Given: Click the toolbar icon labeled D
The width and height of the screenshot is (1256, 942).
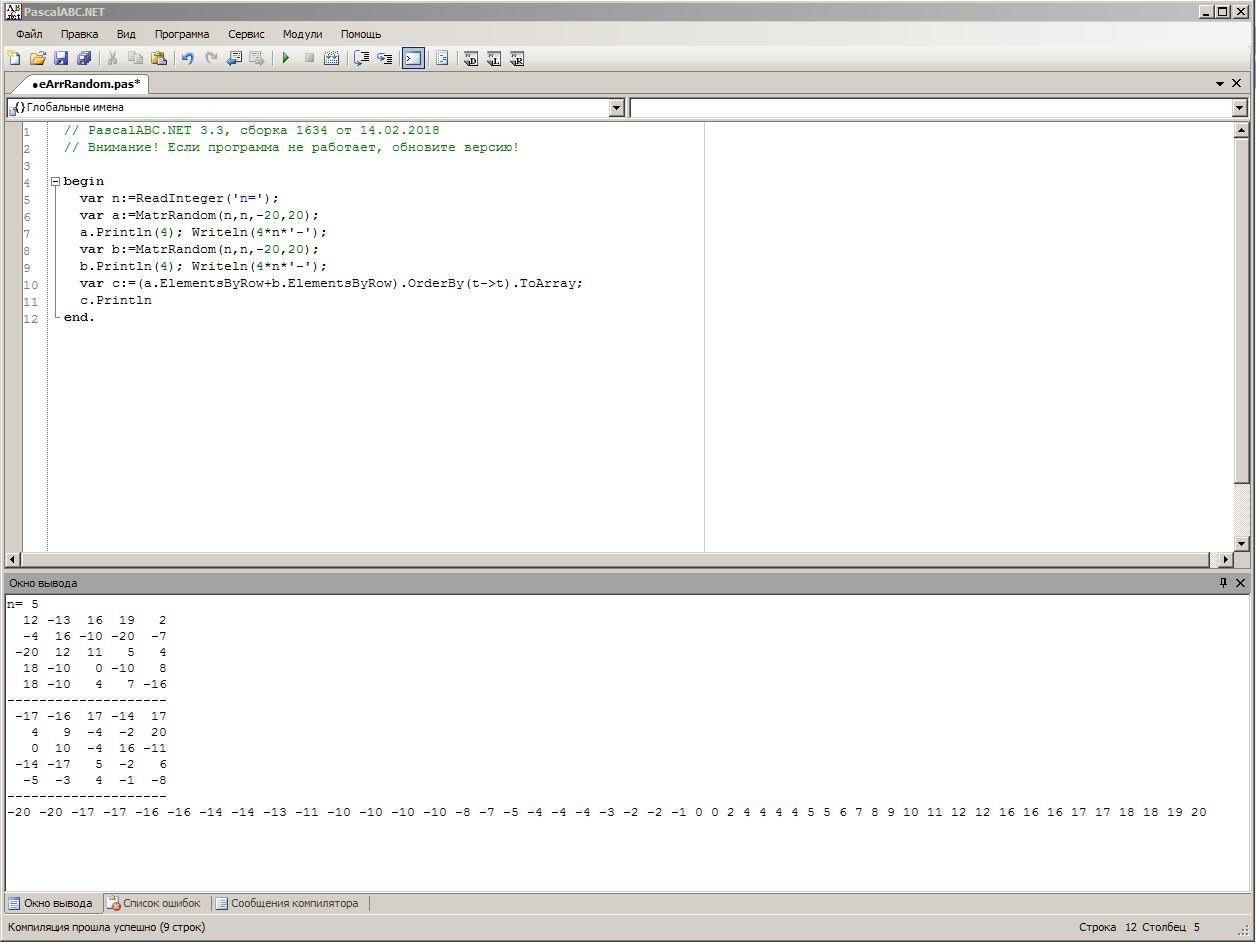Looking at the screenshot, I should (x=471, y=59).
